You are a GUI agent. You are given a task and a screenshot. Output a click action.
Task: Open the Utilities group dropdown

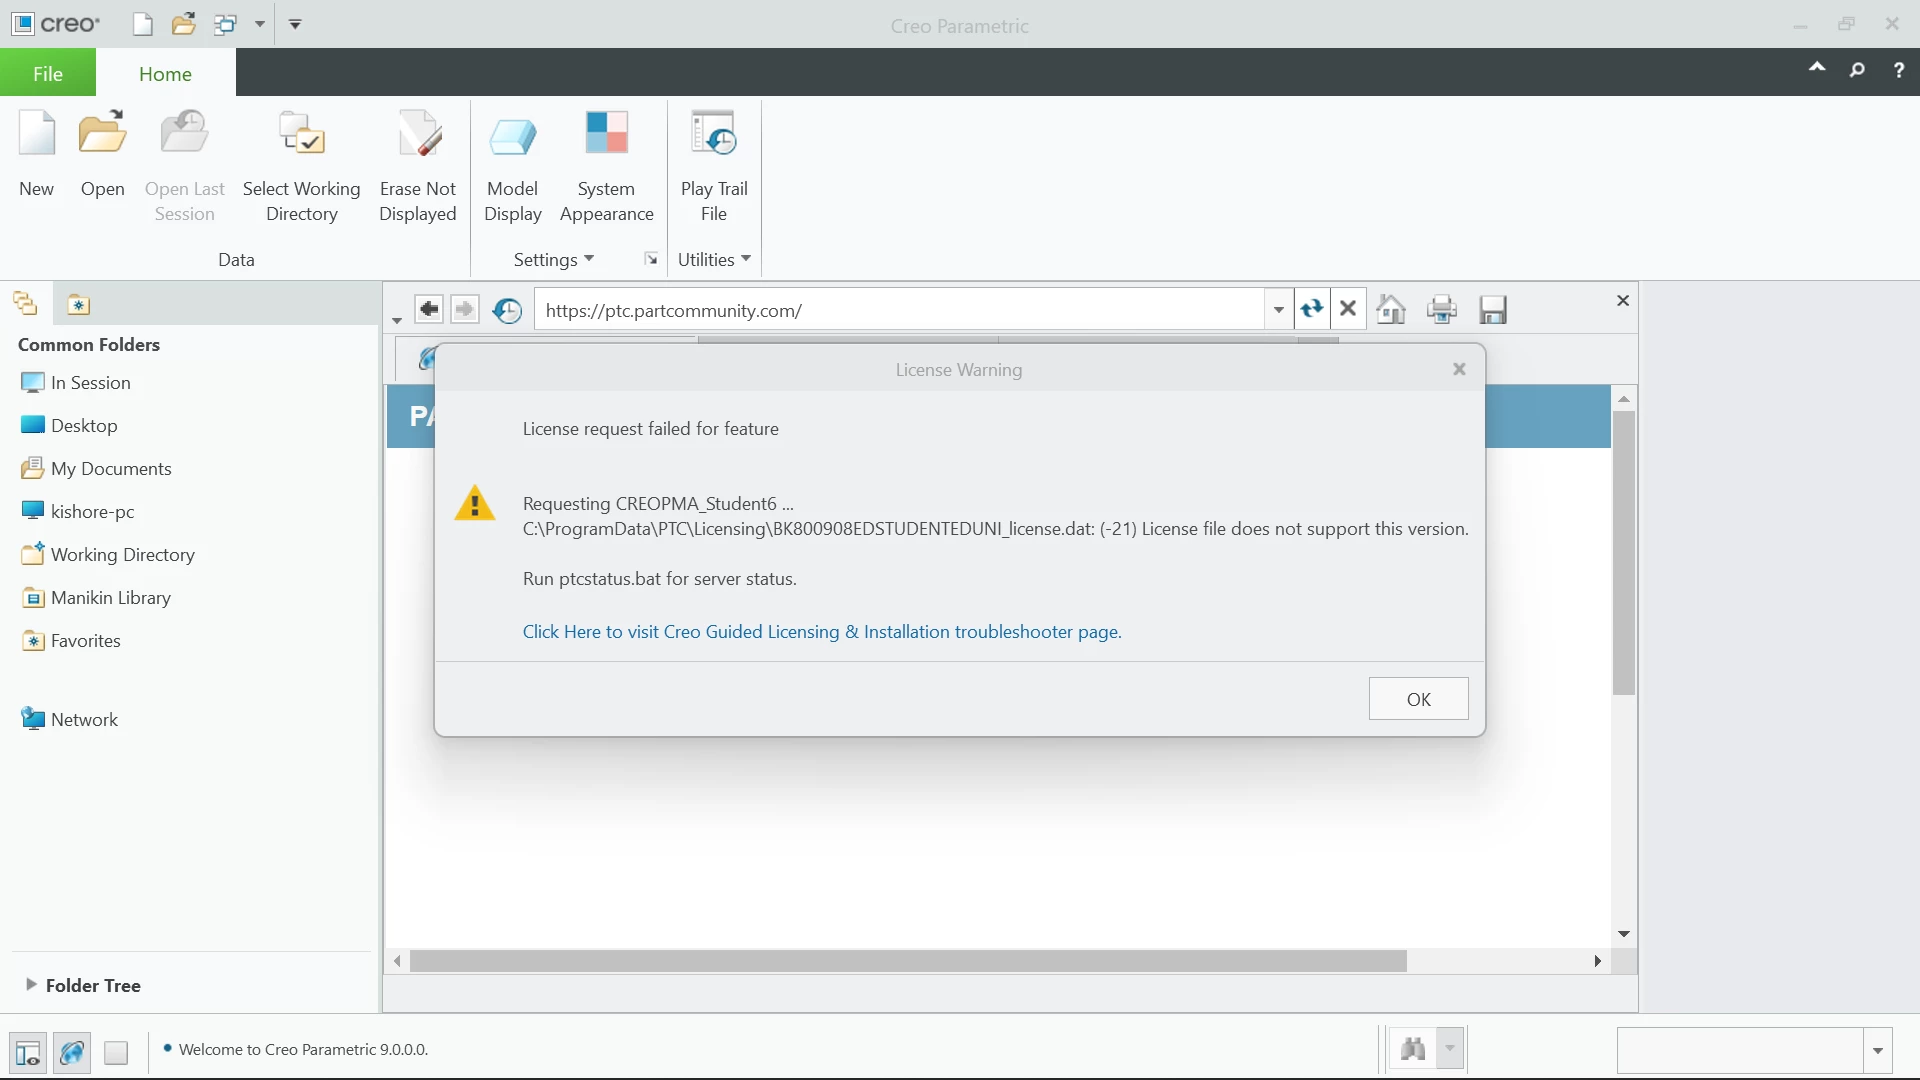714,260
